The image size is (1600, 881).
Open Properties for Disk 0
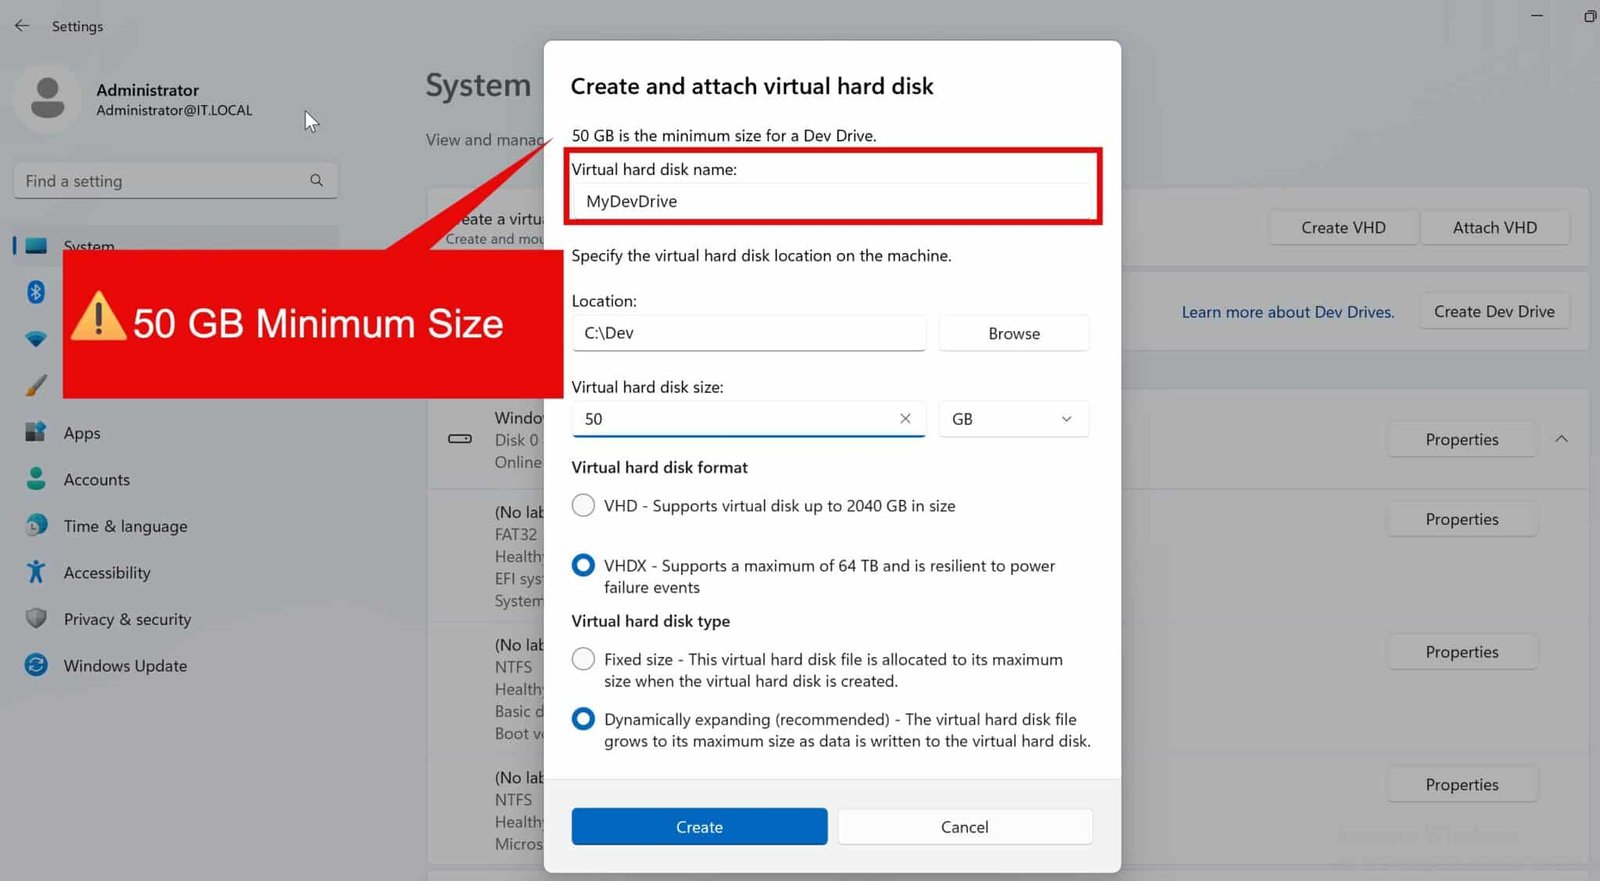pyautogui.click(x=1462, y=439)
